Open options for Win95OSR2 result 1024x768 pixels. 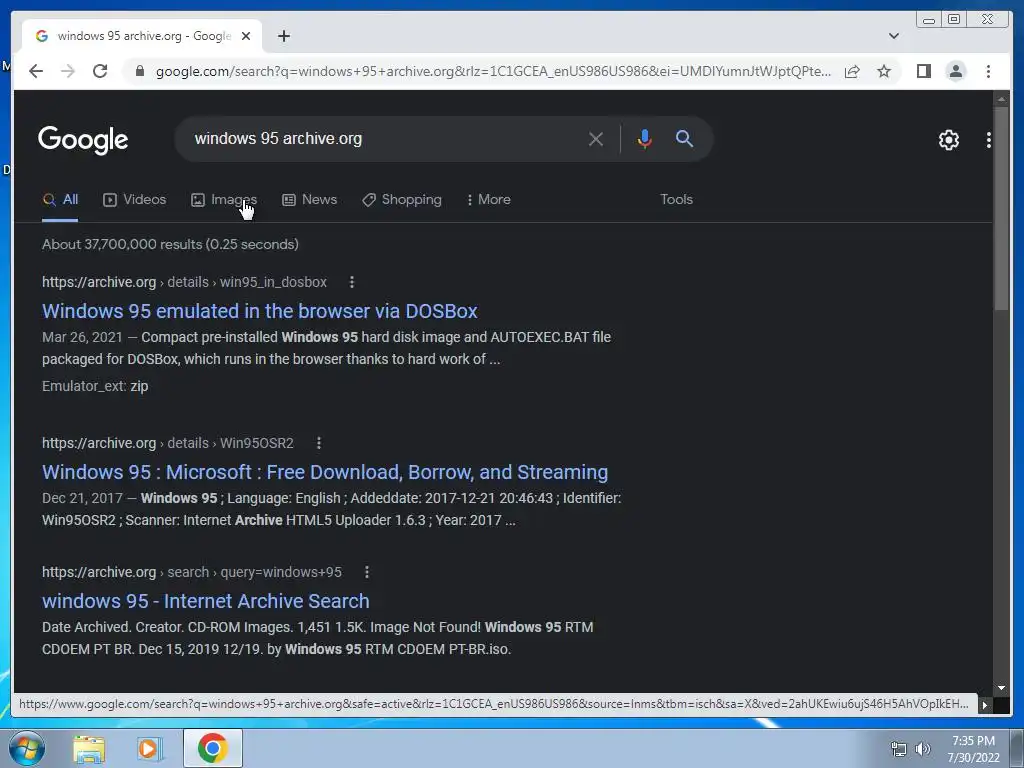(x=319, y=443)
